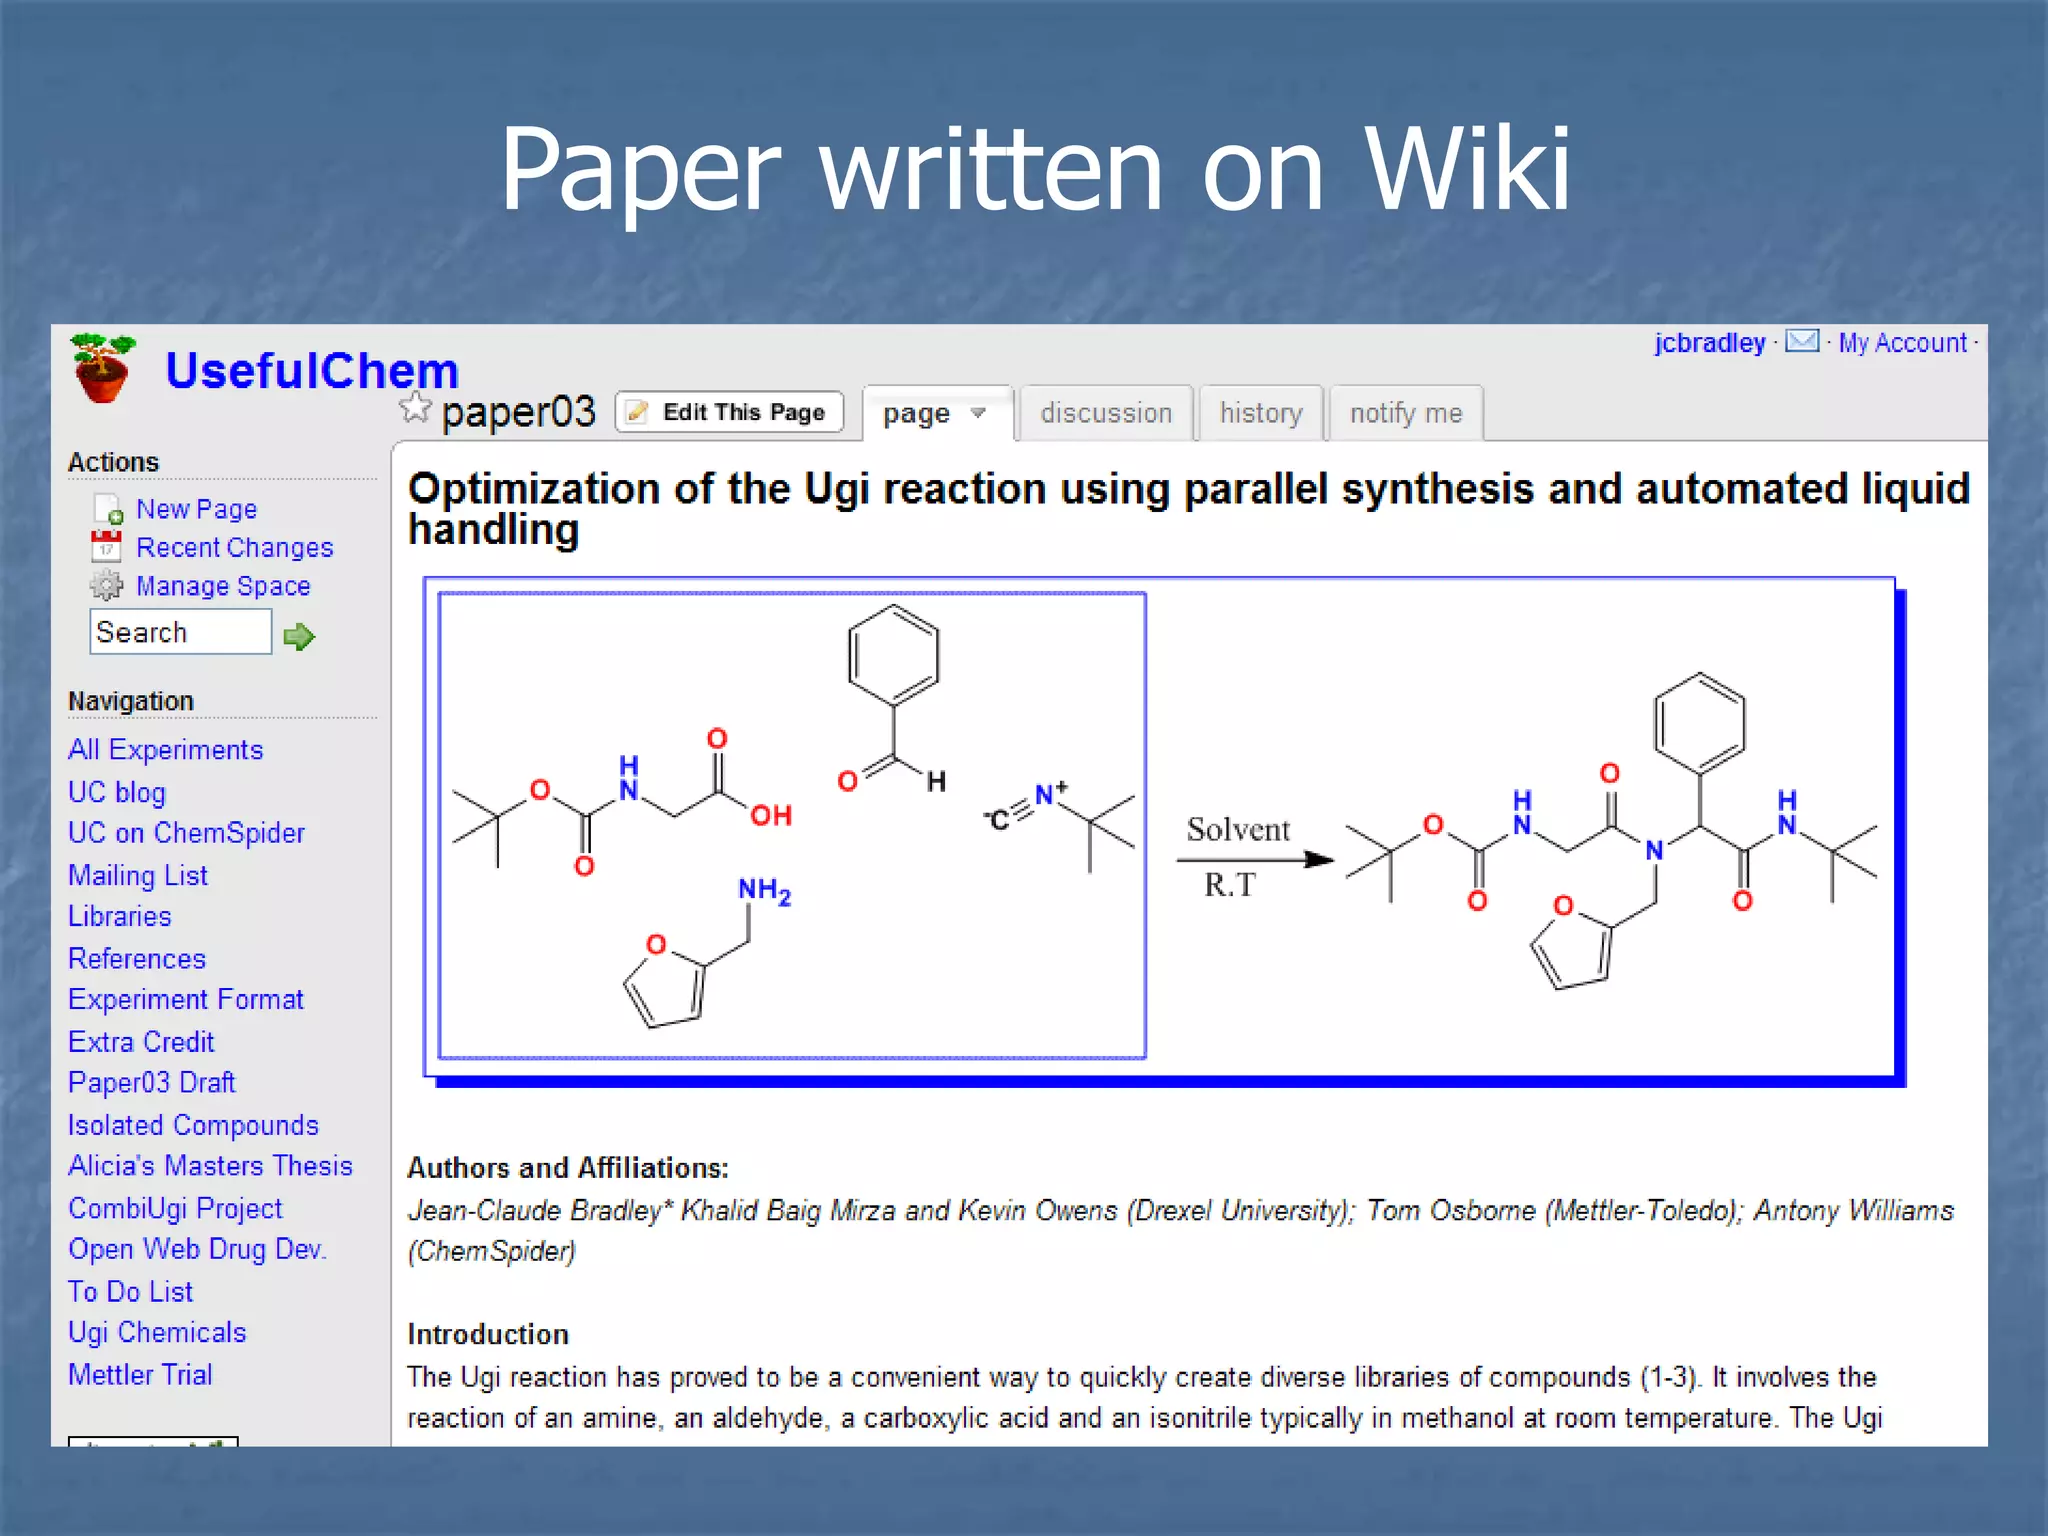Click the Ugi reaction scheme image

click(x=1163, y=828)
